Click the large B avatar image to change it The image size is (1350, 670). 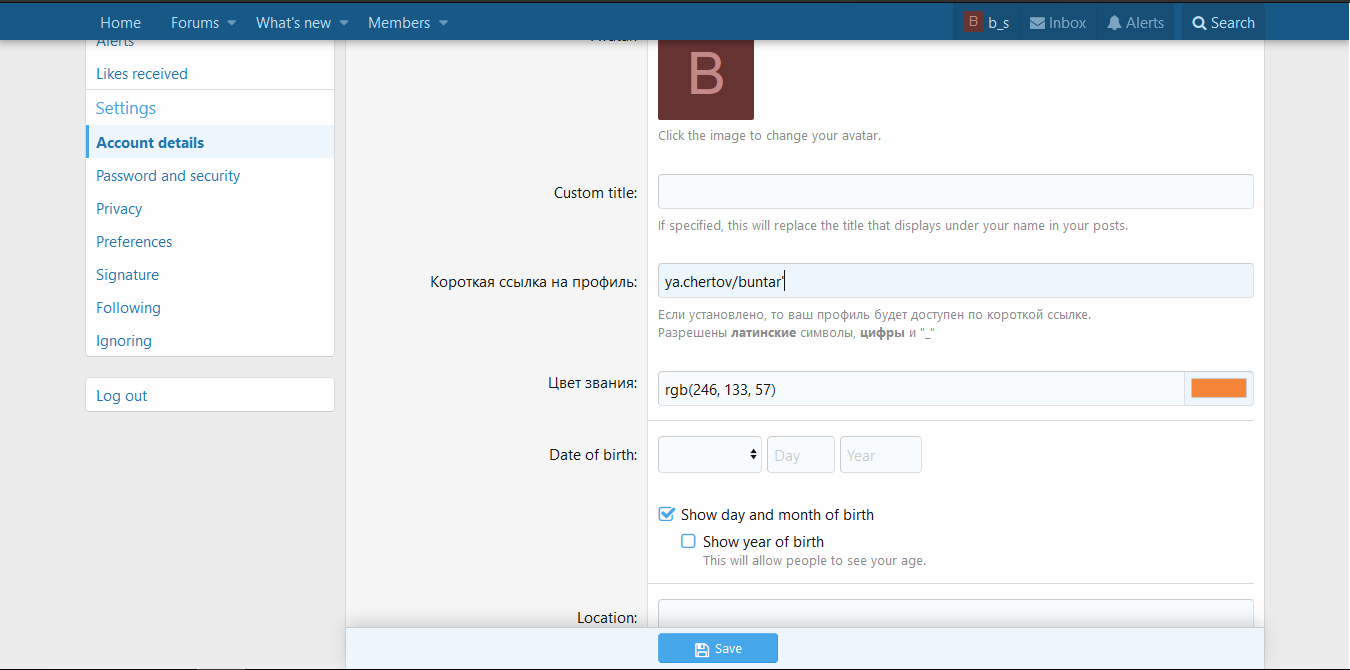[x=705, y=78]
